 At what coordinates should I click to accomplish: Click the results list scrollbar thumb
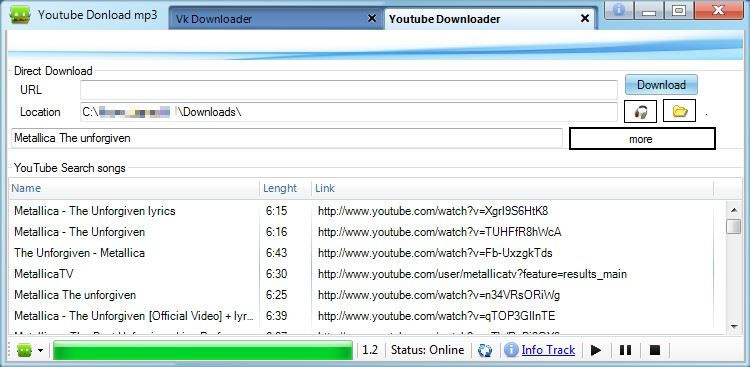733,226
